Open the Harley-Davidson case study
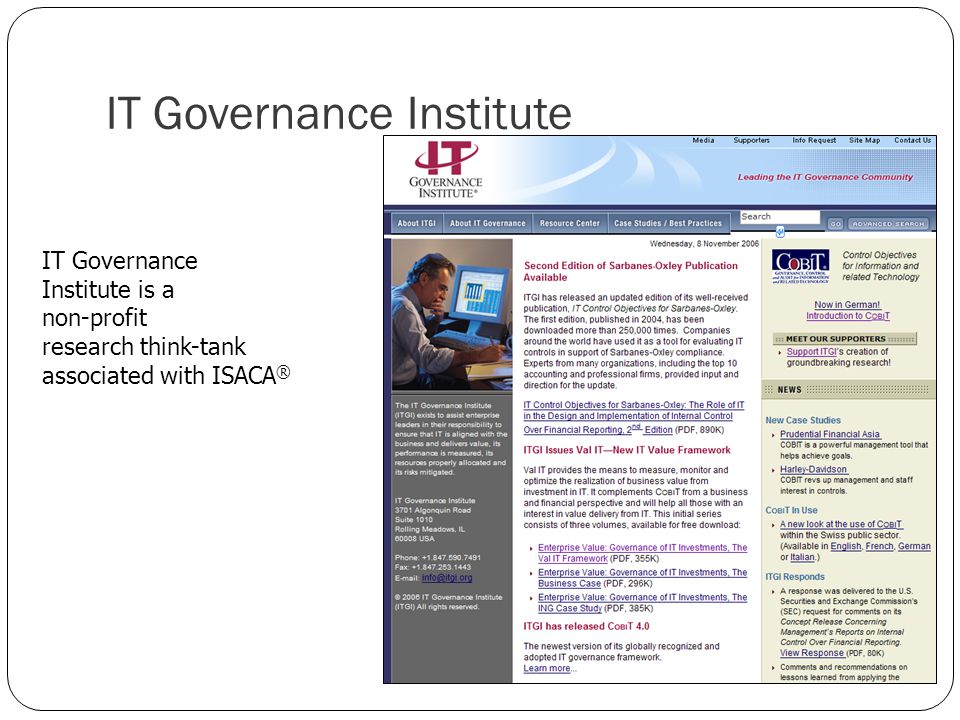Screen dimensions: 960x720 pyautogui.click(x=813, y=469)
